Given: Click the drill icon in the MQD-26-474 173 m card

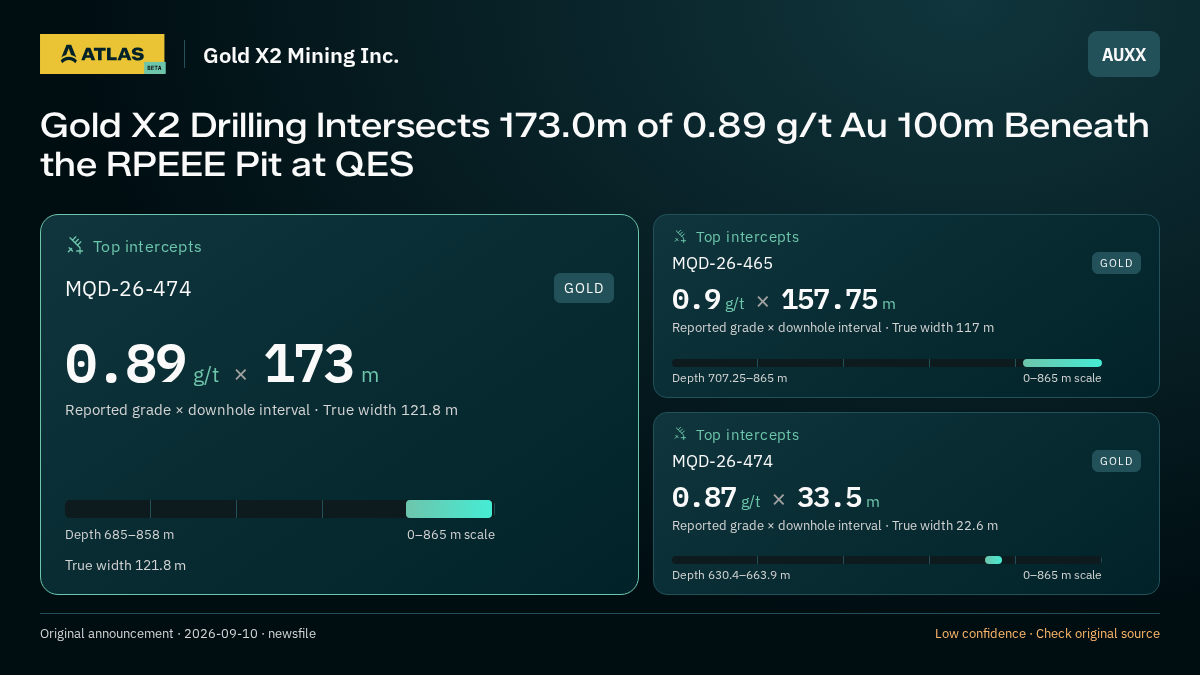Looking at the screenshot, I should point(75,245).
